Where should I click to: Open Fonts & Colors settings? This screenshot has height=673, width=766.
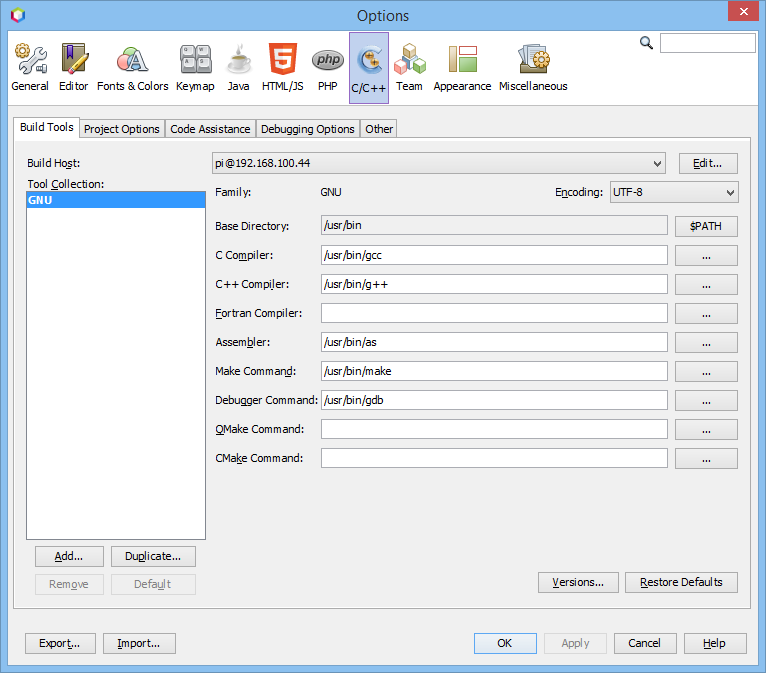132,68
